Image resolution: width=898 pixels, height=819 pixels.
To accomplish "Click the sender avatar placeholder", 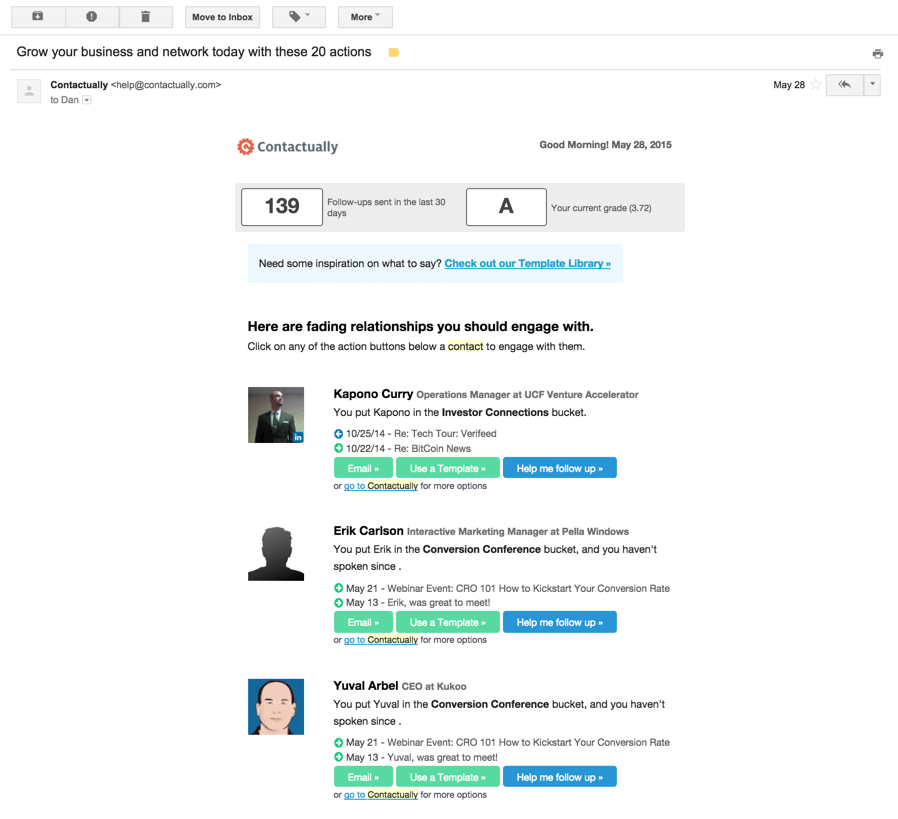I will (29, 90).
